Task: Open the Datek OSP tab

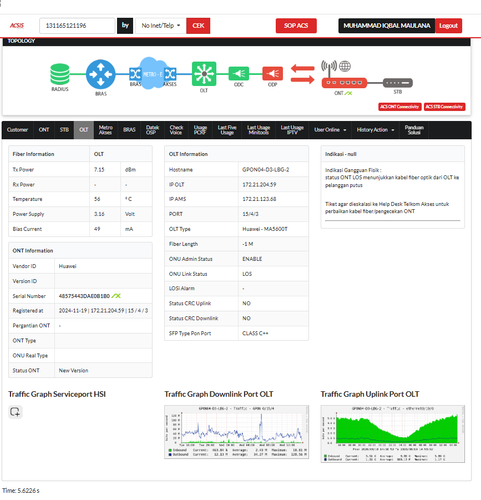Action: [x=152, y=130]
